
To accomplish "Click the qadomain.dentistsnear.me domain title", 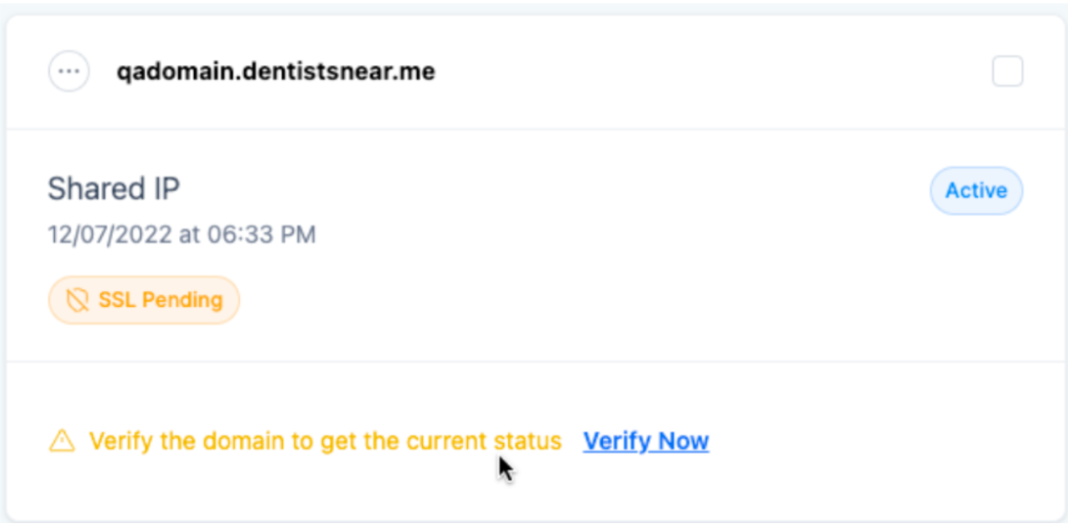I will 276,72.
